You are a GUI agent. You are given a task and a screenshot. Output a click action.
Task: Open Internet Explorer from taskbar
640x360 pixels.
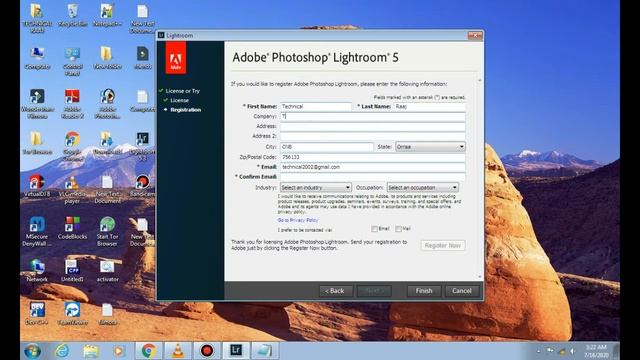(62, 351)
